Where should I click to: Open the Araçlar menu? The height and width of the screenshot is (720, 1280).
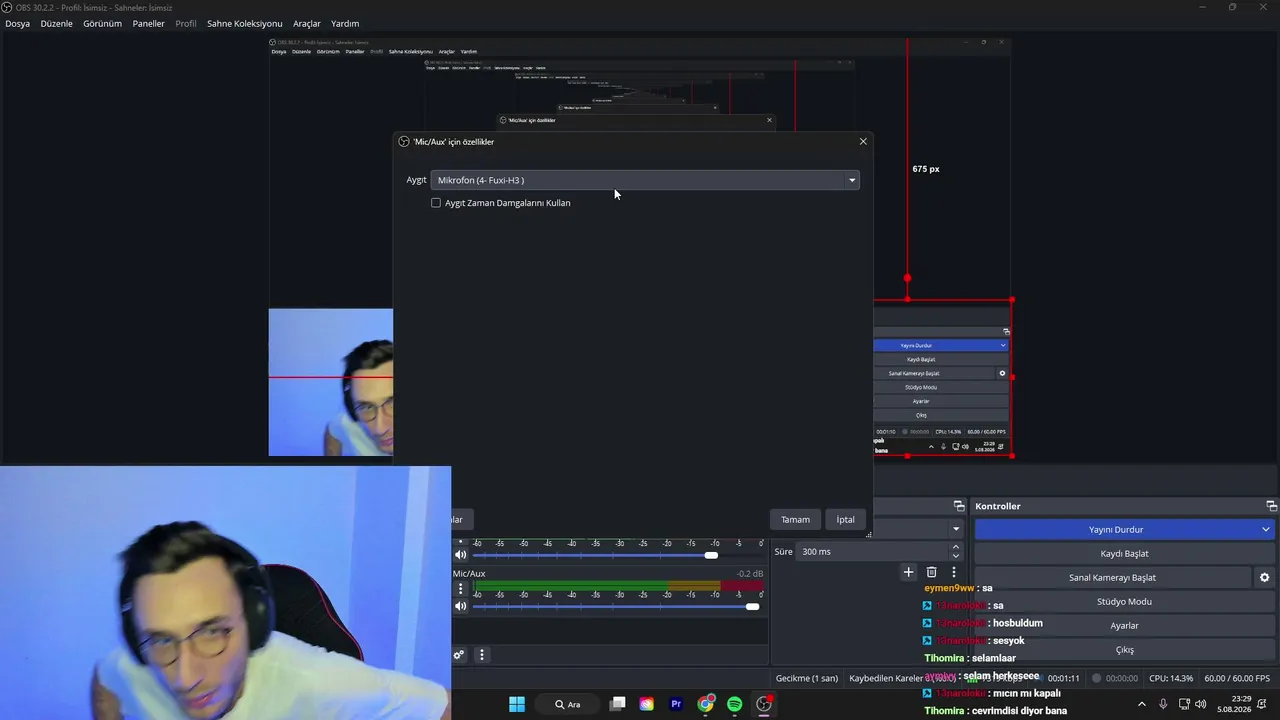(x=307, y=23)
